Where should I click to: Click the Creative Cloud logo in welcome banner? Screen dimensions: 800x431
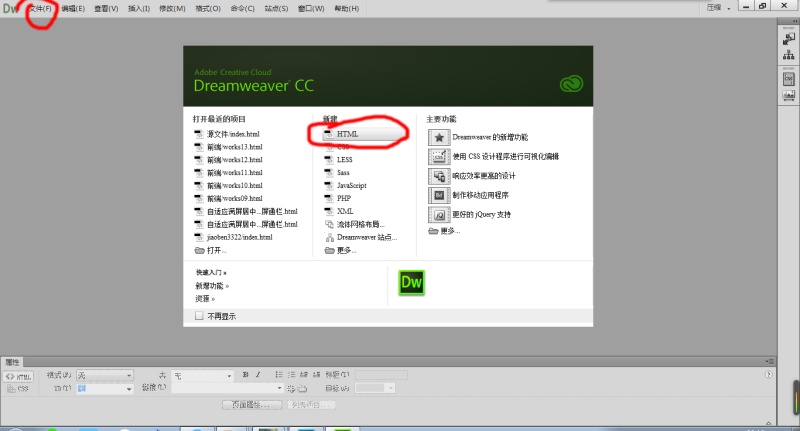[x=571, y=84]
